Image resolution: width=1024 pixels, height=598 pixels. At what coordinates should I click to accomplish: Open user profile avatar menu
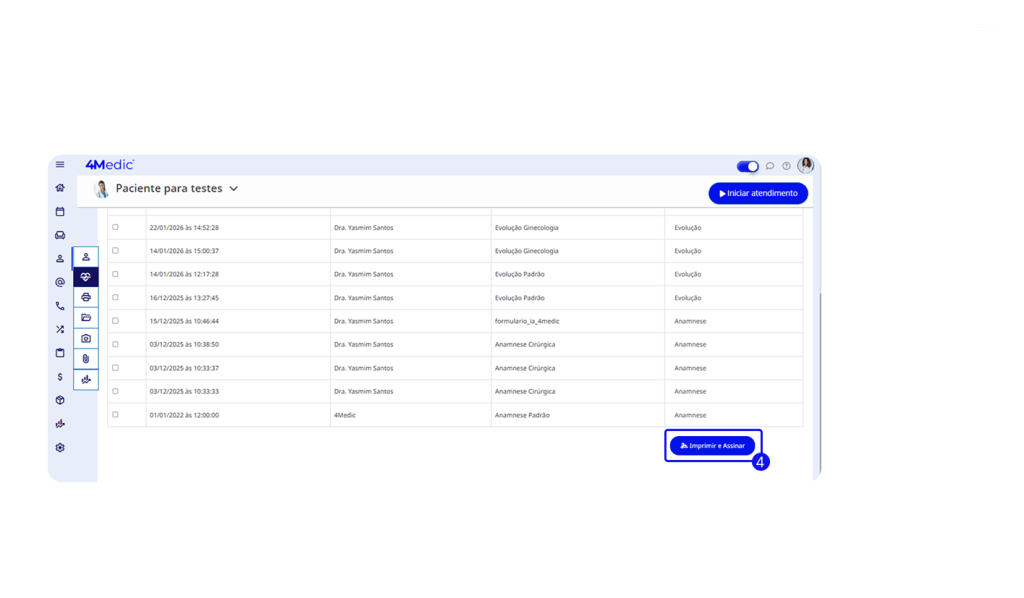pos(805,166)
